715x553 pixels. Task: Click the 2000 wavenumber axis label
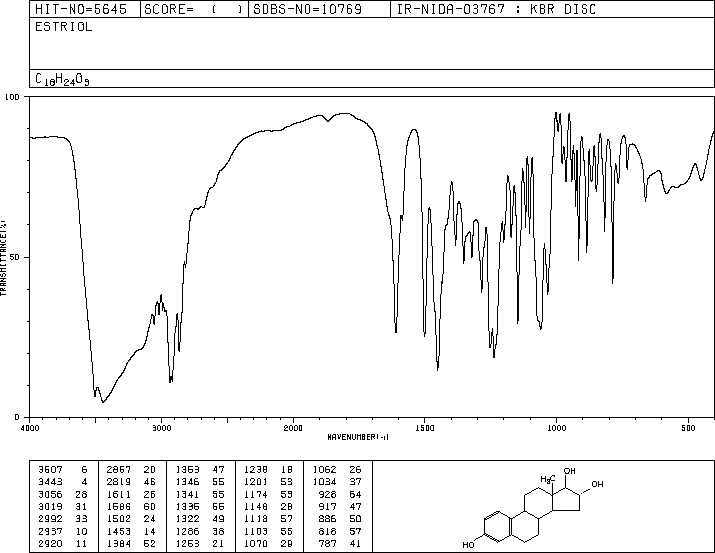pos(293,428)
